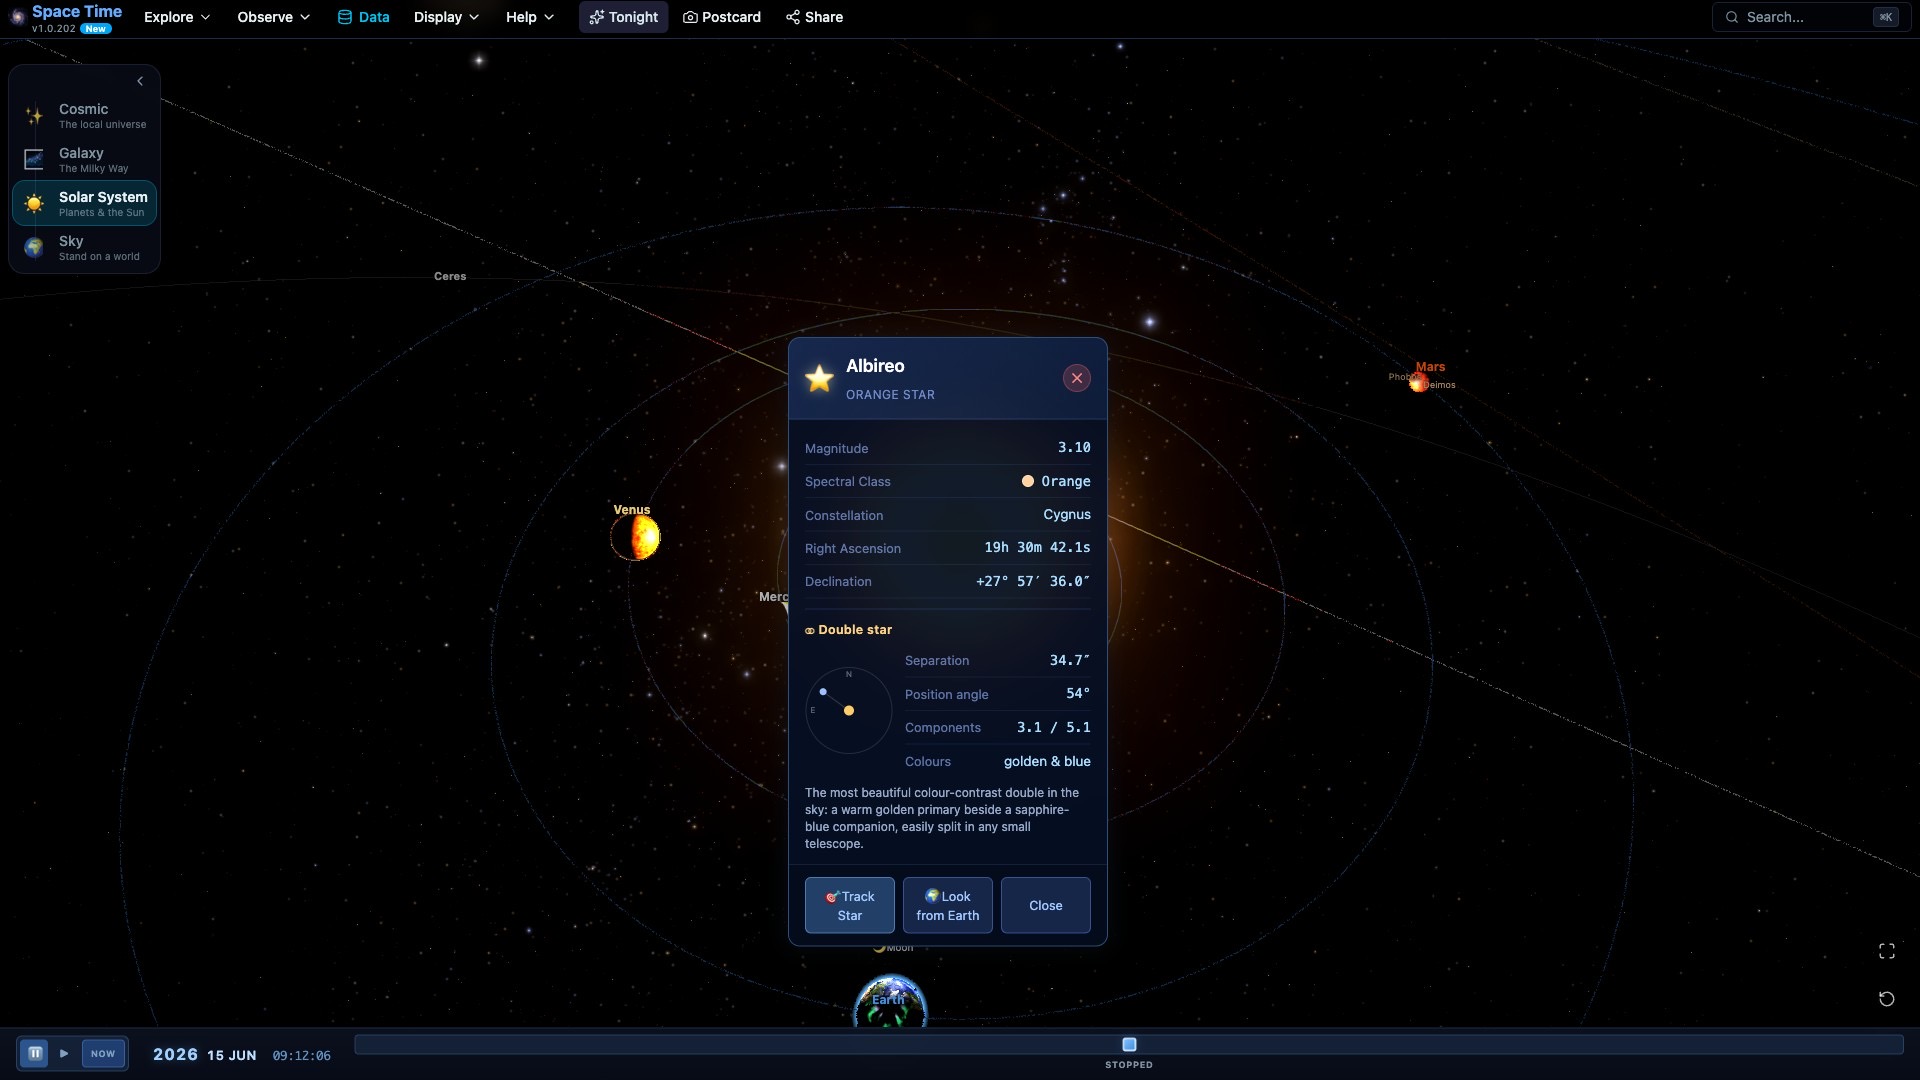This screenshot has width=1920, height=1080.
Task: Open the Explore dropdown menu
Action: click(177, 17)
